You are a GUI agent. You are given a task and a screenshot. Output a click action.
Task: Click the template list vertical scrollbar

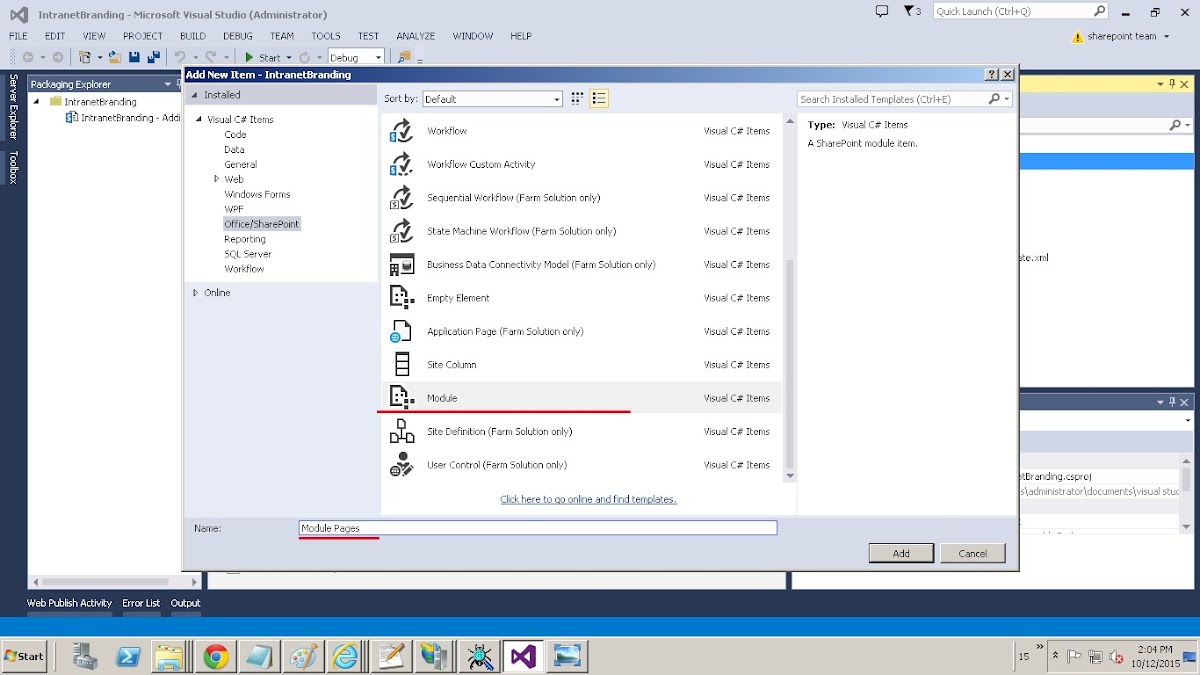point(789,364)
